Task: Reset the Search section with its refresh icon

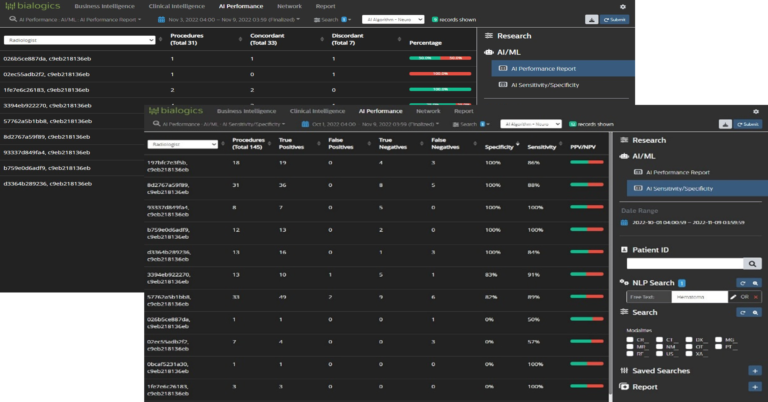Action: pos(743,312)
